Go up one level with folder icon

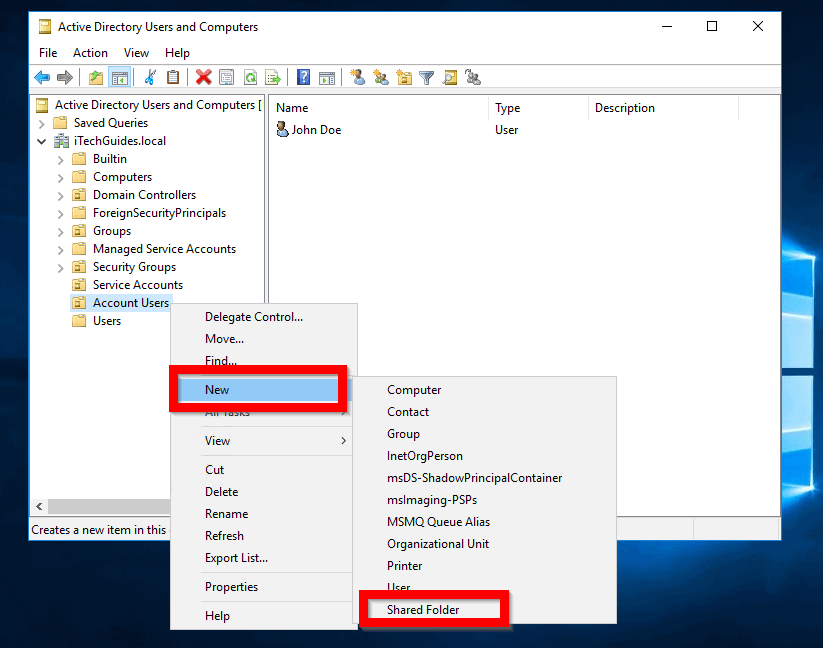pyautogui.click(x=96, y=78)
